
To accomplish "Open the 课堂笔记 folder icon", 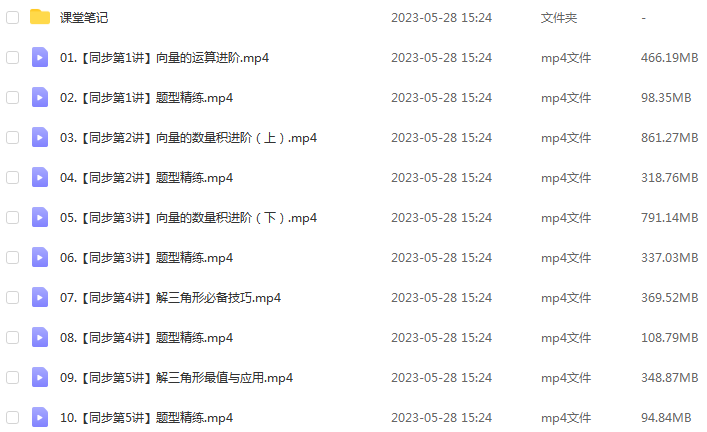I will tap(40, 17).
